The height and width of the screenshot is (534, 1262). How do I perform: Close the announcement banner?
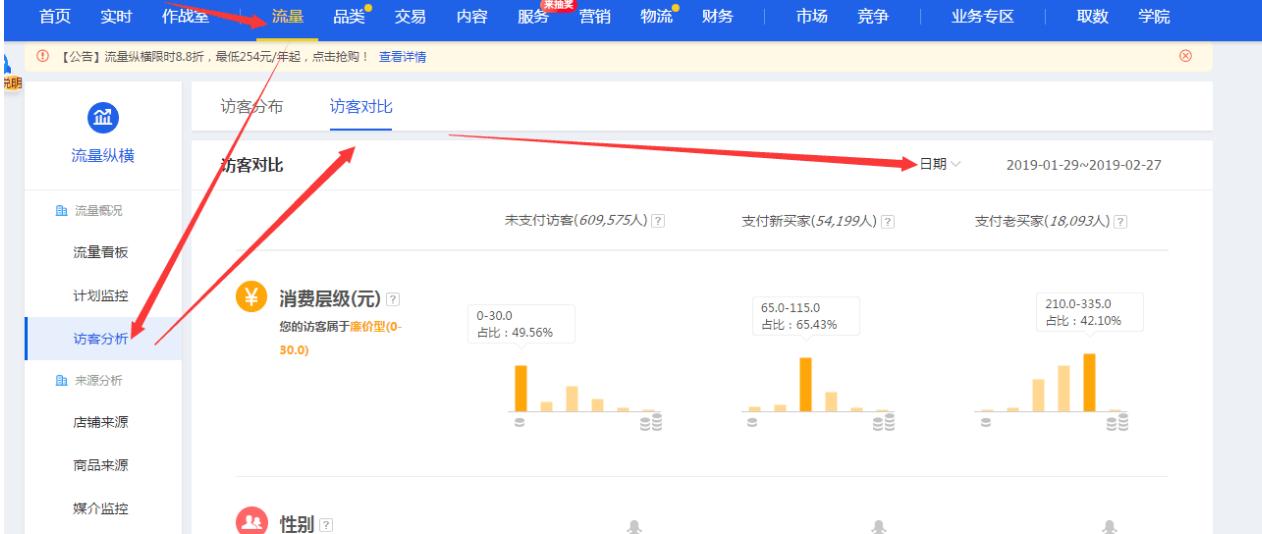(x=1186, y=56)
